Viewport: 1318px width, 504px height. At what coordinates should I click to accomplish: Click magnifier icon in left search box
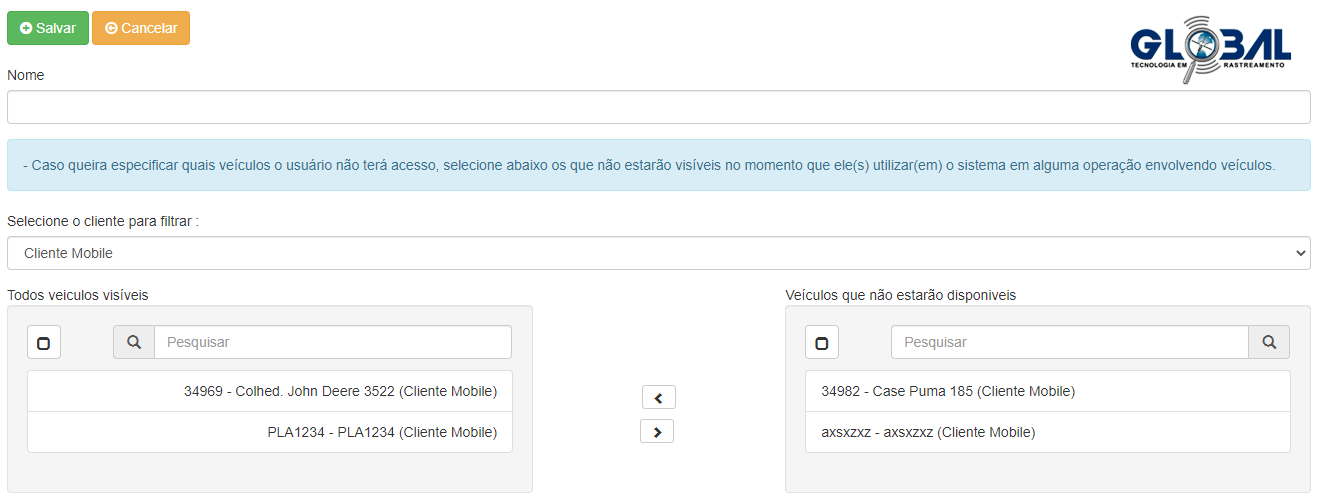[x=134, y=342]
